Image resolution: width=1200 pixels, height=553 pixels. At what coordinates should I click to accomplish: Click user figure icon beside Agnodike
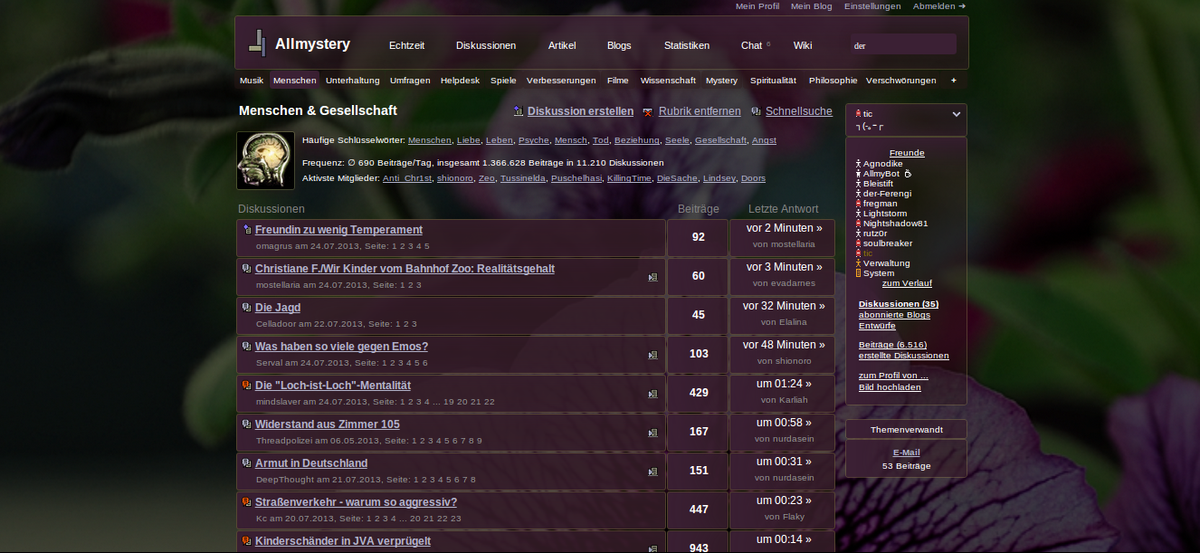(858, 163)
